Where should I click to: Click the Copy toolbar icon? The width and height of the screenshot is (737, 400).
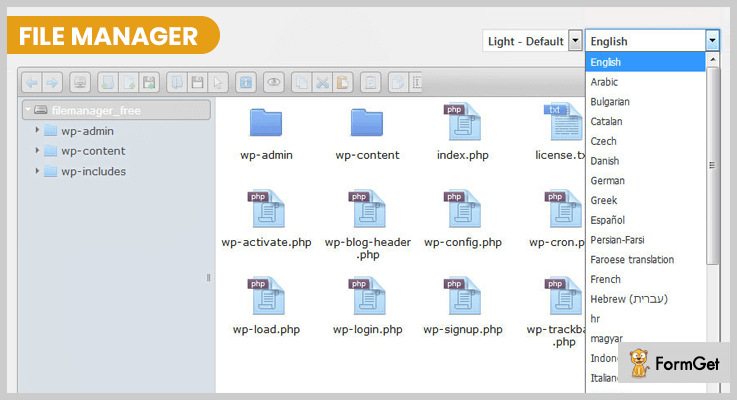coord(301,83)
